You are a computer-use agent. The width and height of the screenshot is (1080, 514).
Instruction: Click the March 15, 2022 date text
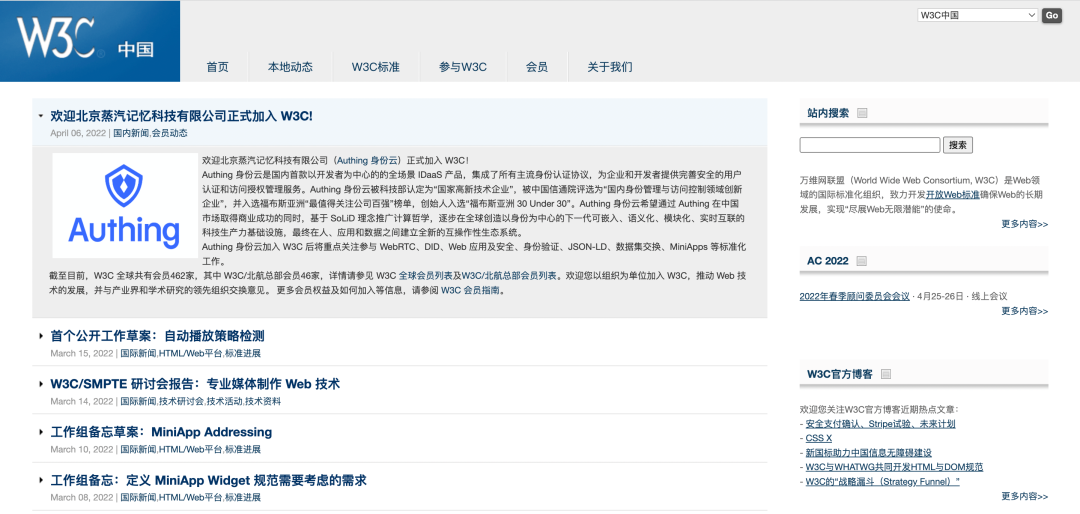(x=81, y=353)
